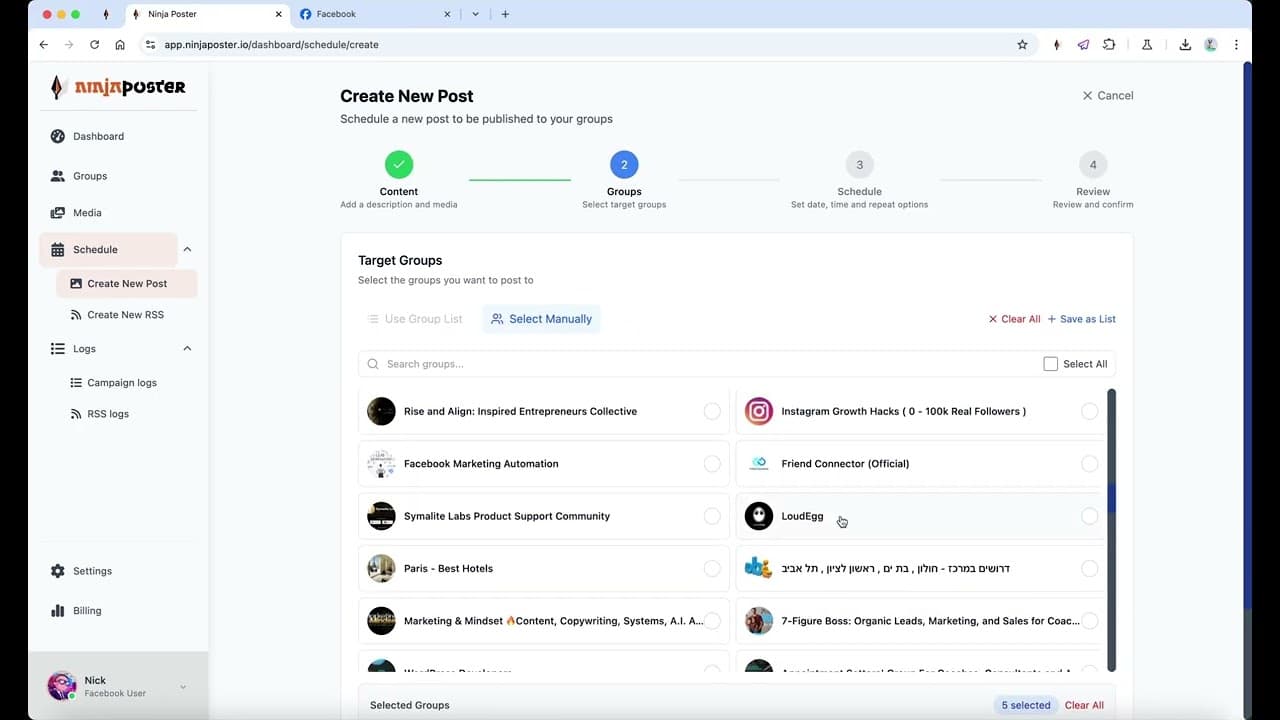The height and width of the screenshot is (720, 1280).
Task: Bookmark this page with the star icon
Action: click(x=1022, y=44)
